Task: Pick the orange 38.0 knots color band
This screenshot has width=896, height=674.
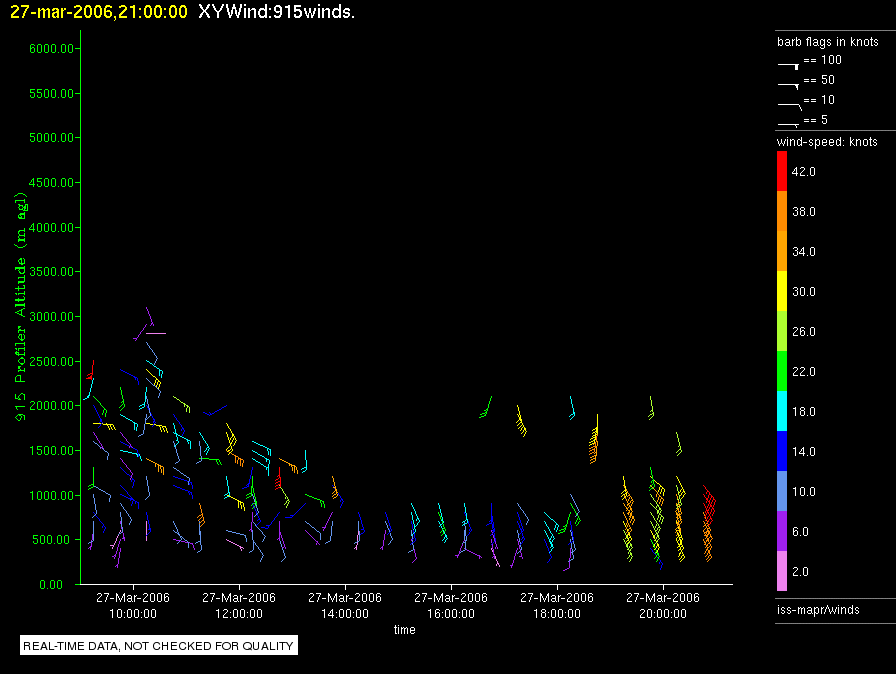Action: pos(782,212)
